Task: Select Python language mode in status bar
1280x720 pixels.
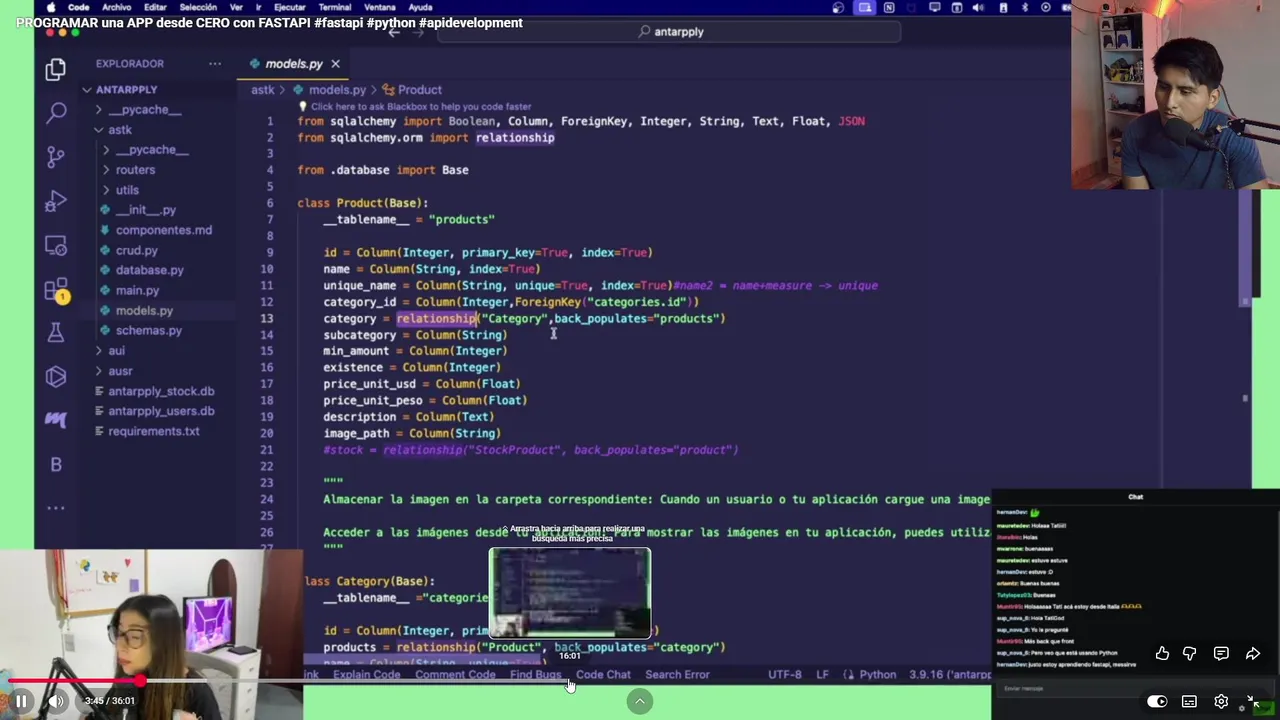Action: tap(878, 675)
